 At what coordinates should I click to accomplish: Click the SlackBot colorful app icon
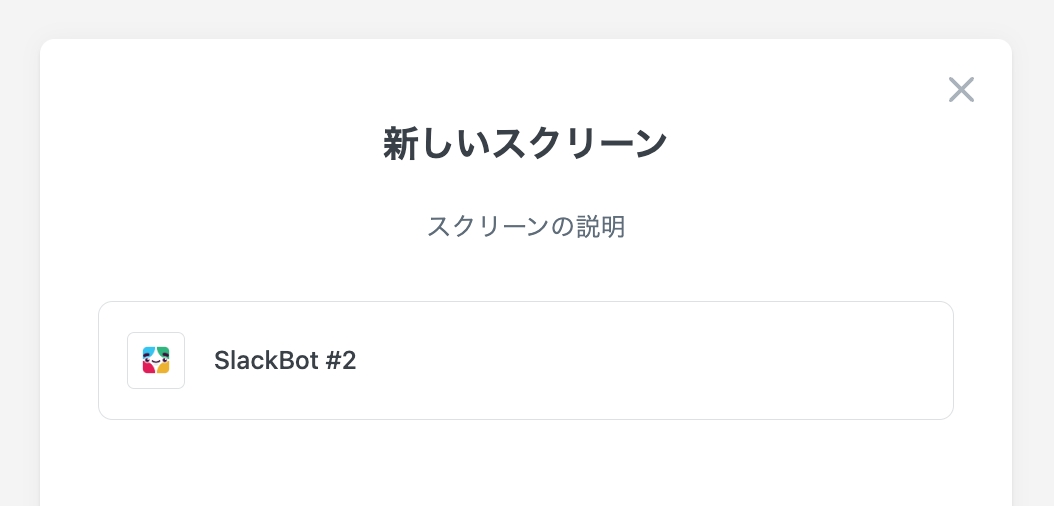[x=156, y=360]
